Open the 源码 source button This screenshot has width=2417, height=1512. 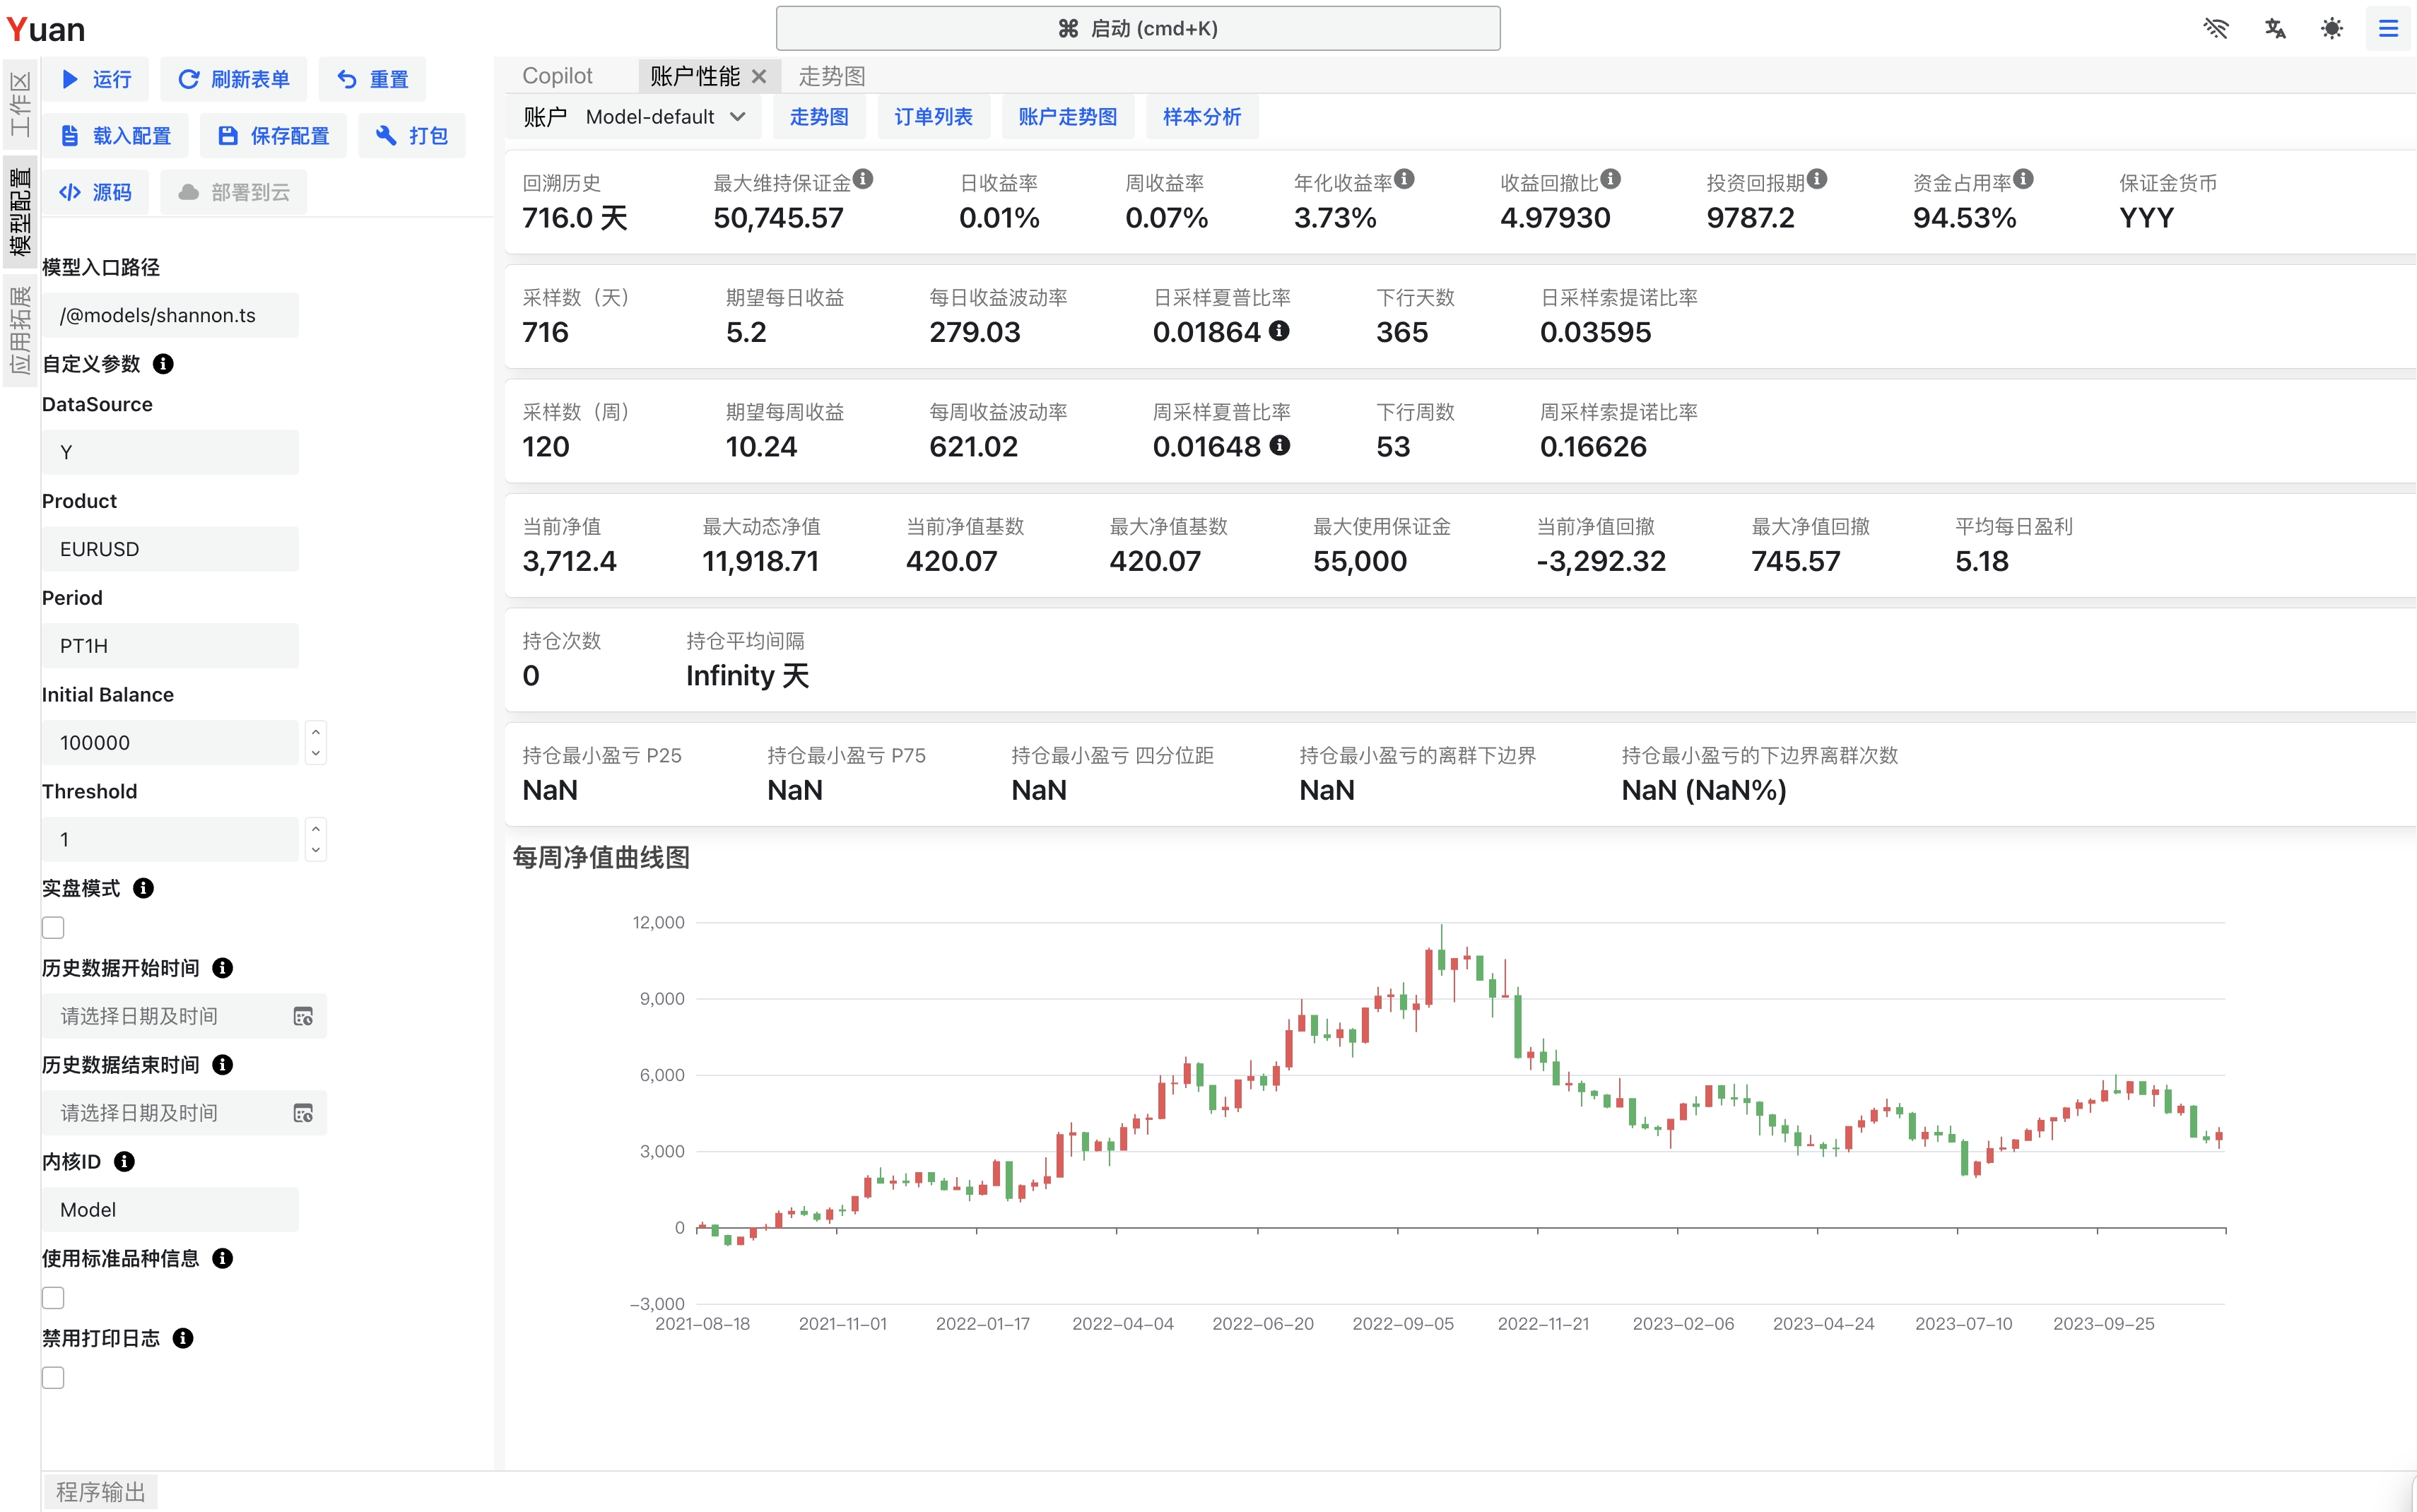pyautogui.click(x=96, y=192)
